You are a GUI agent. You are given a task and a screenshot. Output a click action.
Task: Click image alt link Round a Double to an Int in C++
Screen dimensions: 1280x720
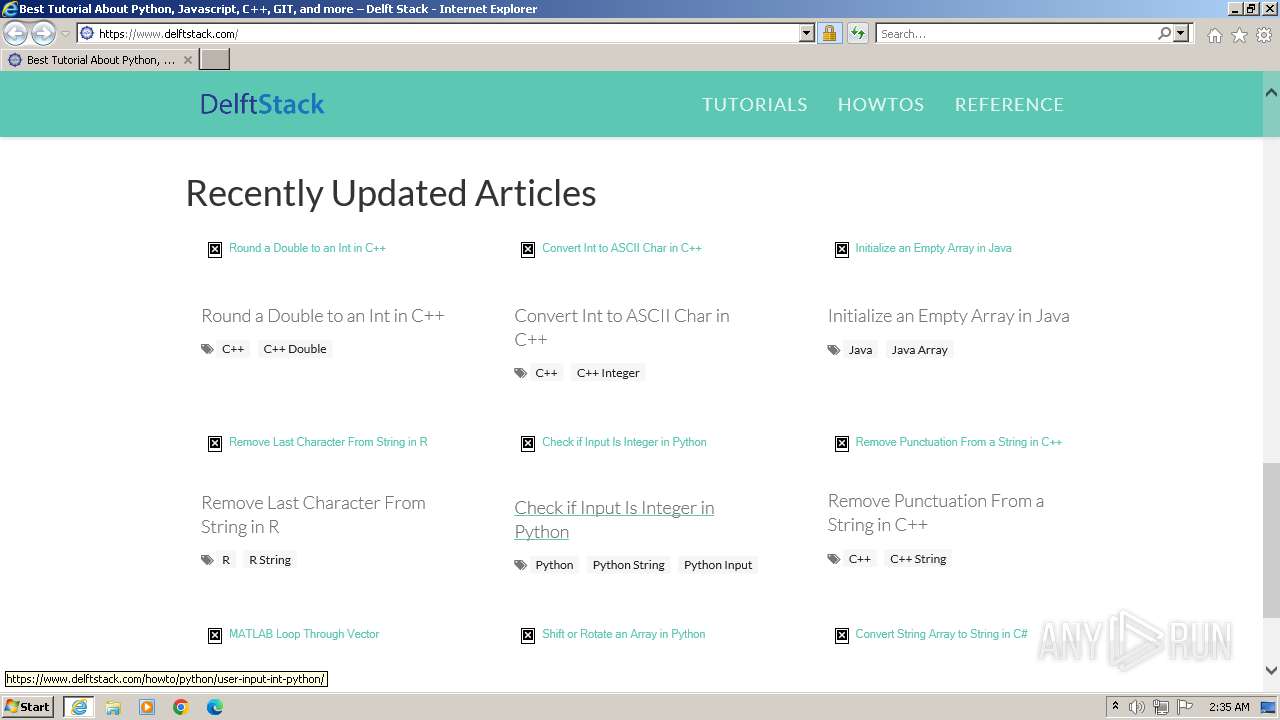pyautogui.click(x=307, y=248)
